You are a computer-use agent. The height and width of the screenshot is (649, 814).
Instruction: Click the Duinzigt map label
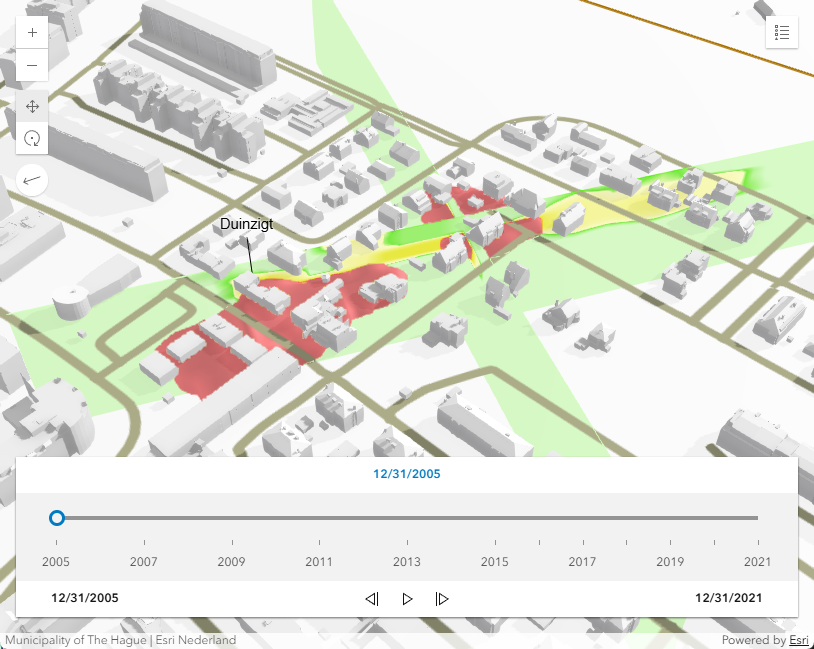pos(246,225)
